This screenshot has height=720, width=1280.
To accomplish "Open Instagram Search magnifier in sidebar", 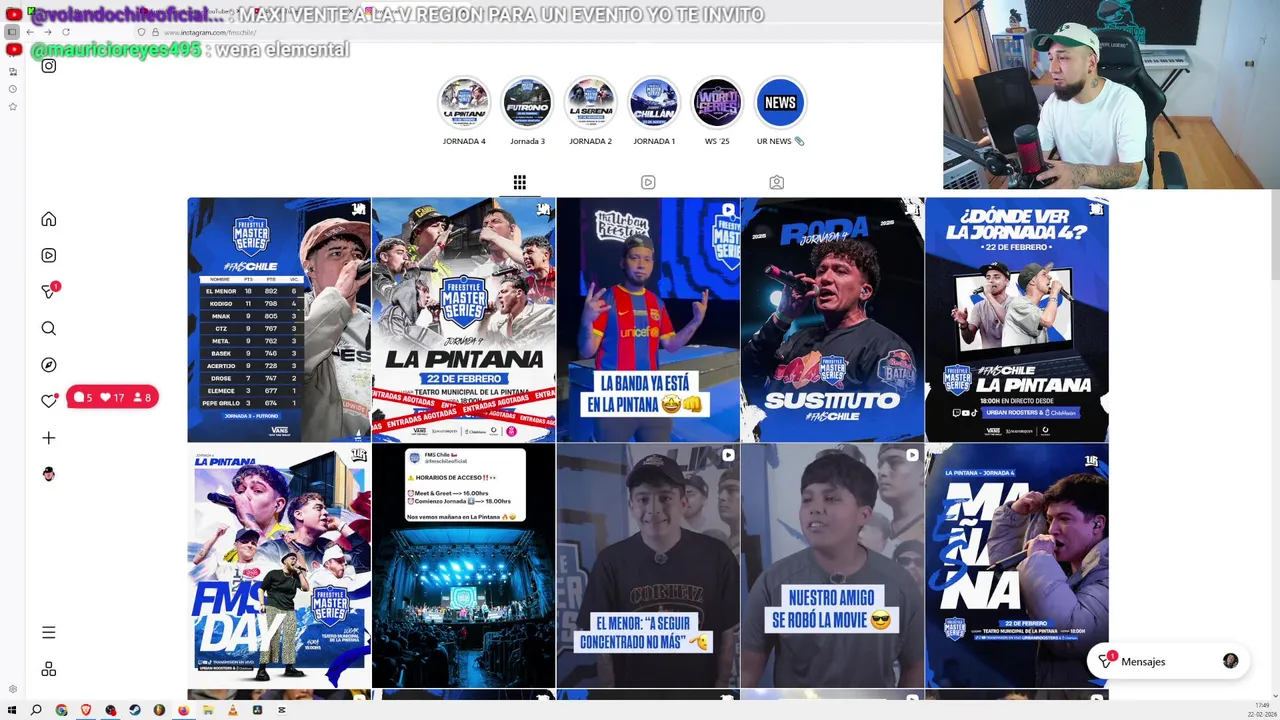I will pos(48,328).
